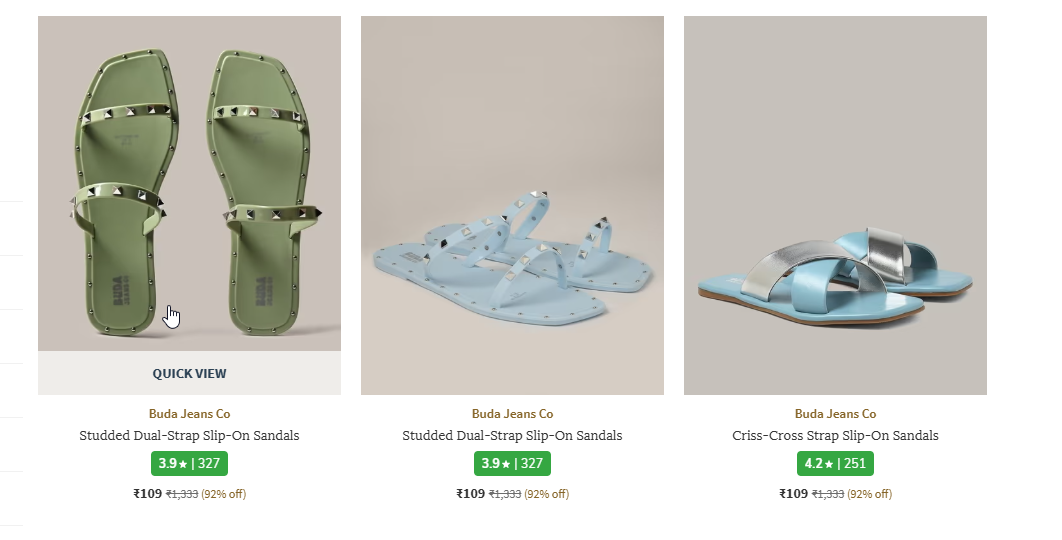Click the 4.2 star 251 rating badge
The image size is (1062, 540).
point(835,463)
